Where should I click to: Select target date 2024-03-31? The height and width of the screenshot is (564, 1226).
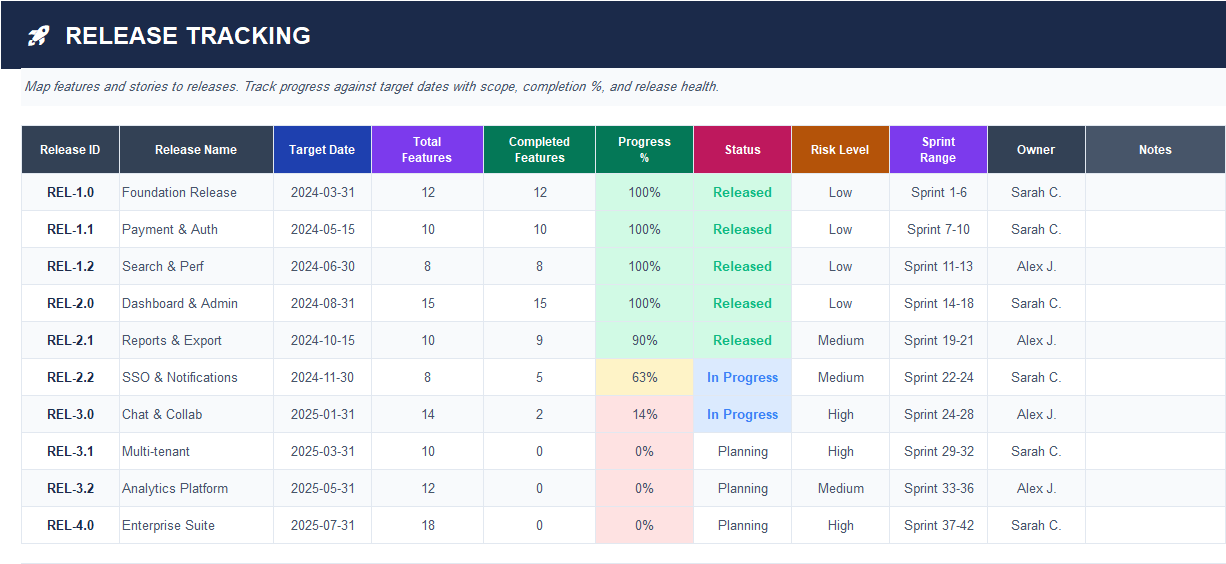click(322, 192)
